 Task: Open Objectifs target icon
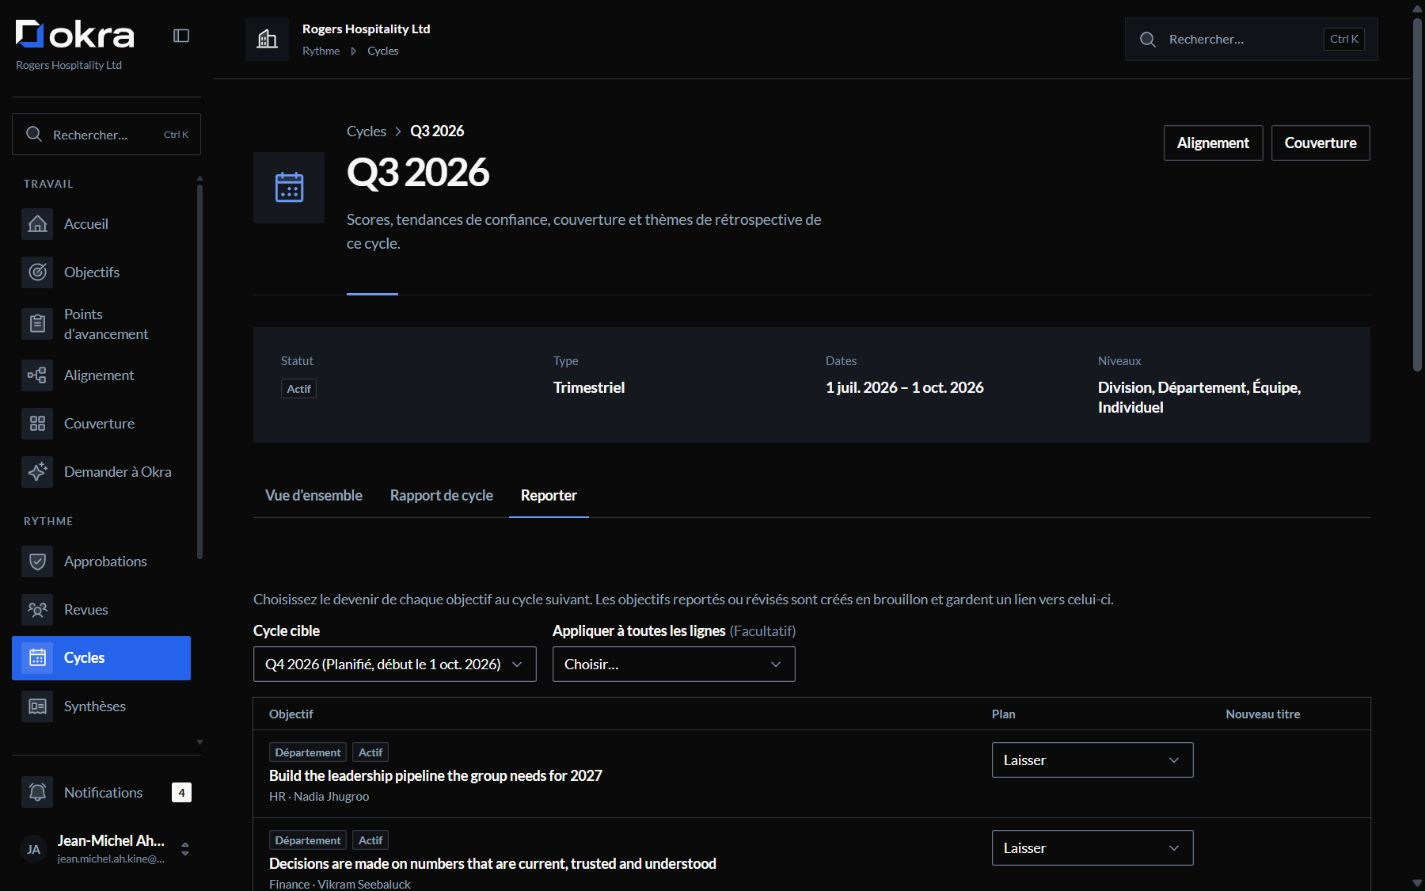37,272
